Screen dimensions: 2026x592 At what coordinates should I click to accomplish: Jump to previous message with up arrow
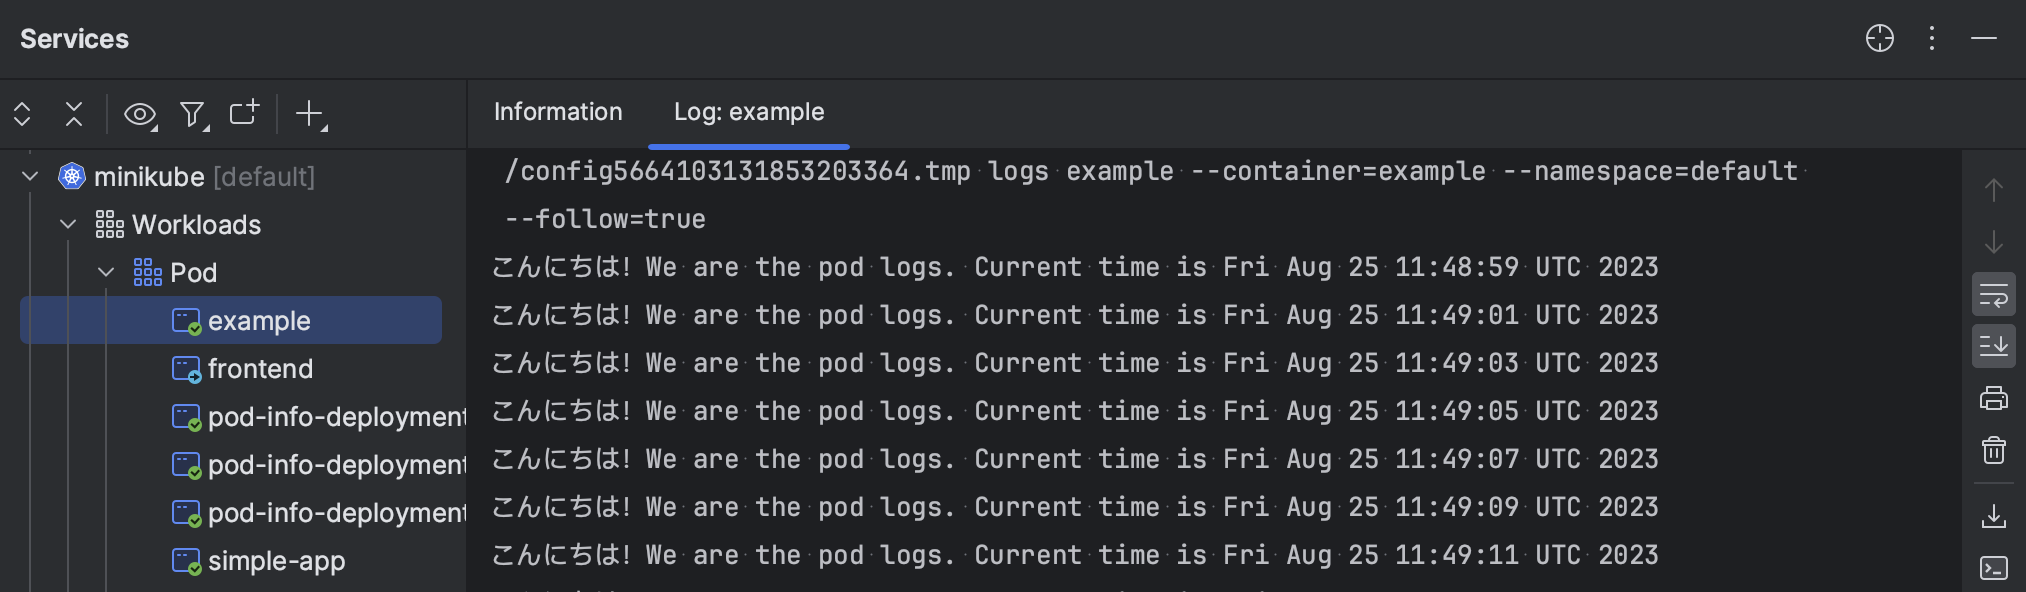pyautogui.click(x=1994, y=189)
